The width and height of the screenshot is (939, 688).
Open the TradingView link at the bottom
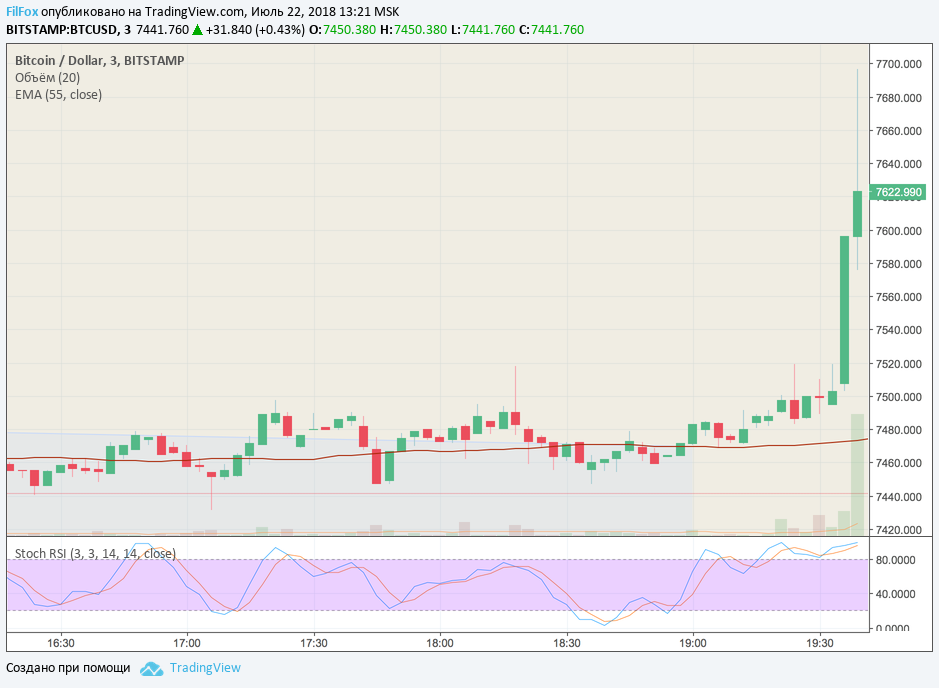click(205, 668)
